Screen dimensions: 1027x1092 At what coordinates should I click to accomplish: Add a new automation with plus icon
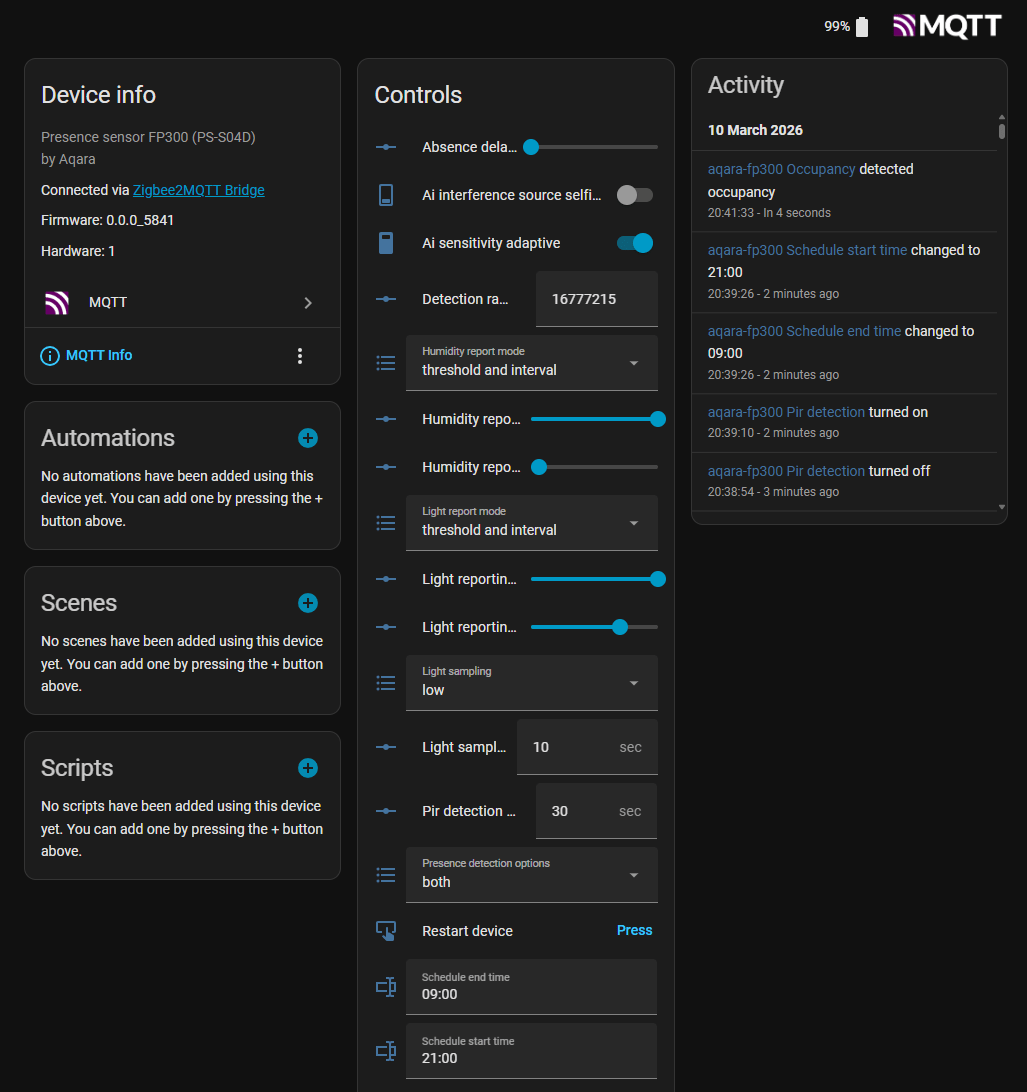click(x=308, y=438)
